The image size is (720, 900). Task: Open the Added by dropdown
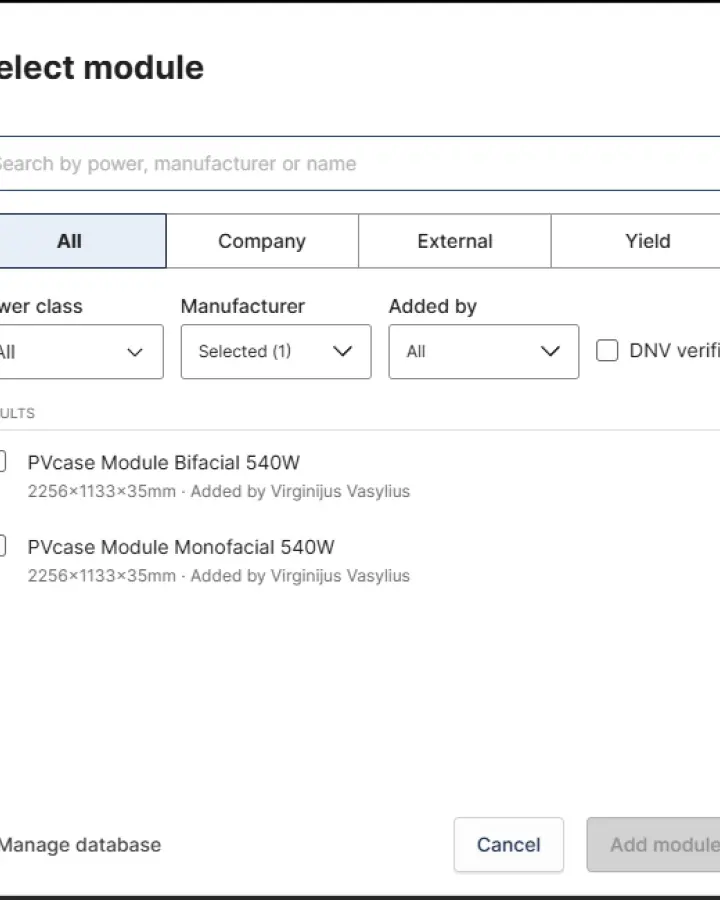click(484, 352)
